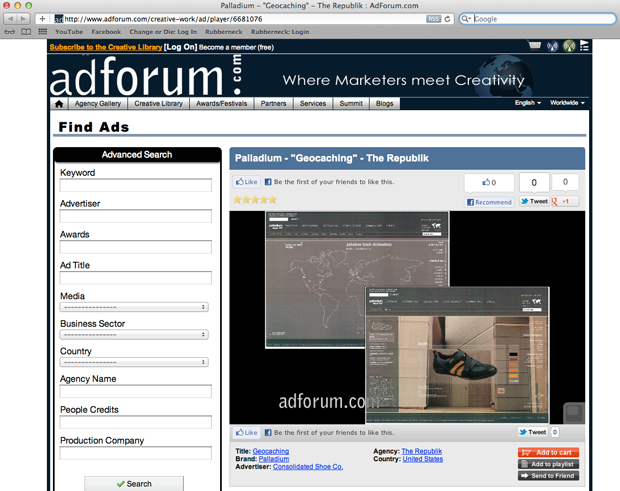This screenshot has width=620, height=491.
Task: Click the top Tweet button
Action: click(x=534, y=201)
